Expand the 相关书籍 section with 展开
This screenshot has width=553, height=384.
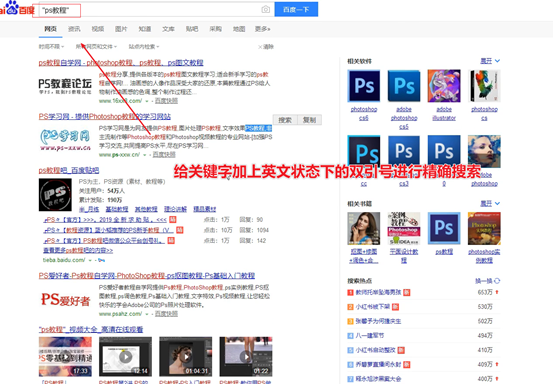490,203
